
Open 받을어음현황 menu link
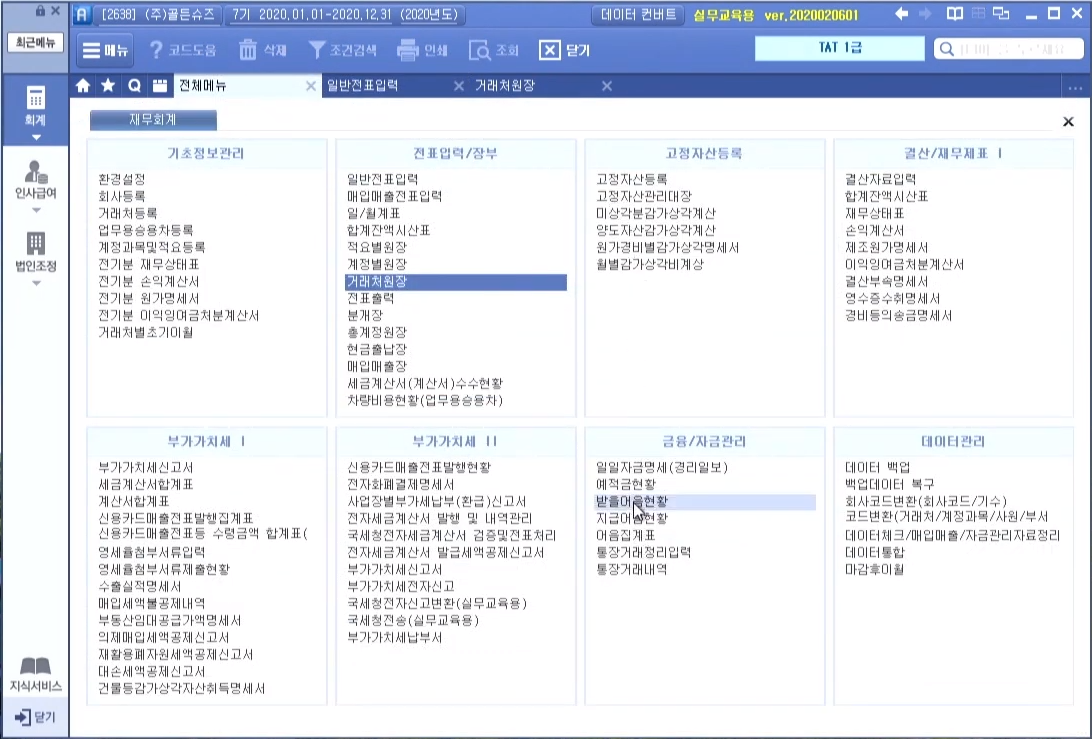632,501
